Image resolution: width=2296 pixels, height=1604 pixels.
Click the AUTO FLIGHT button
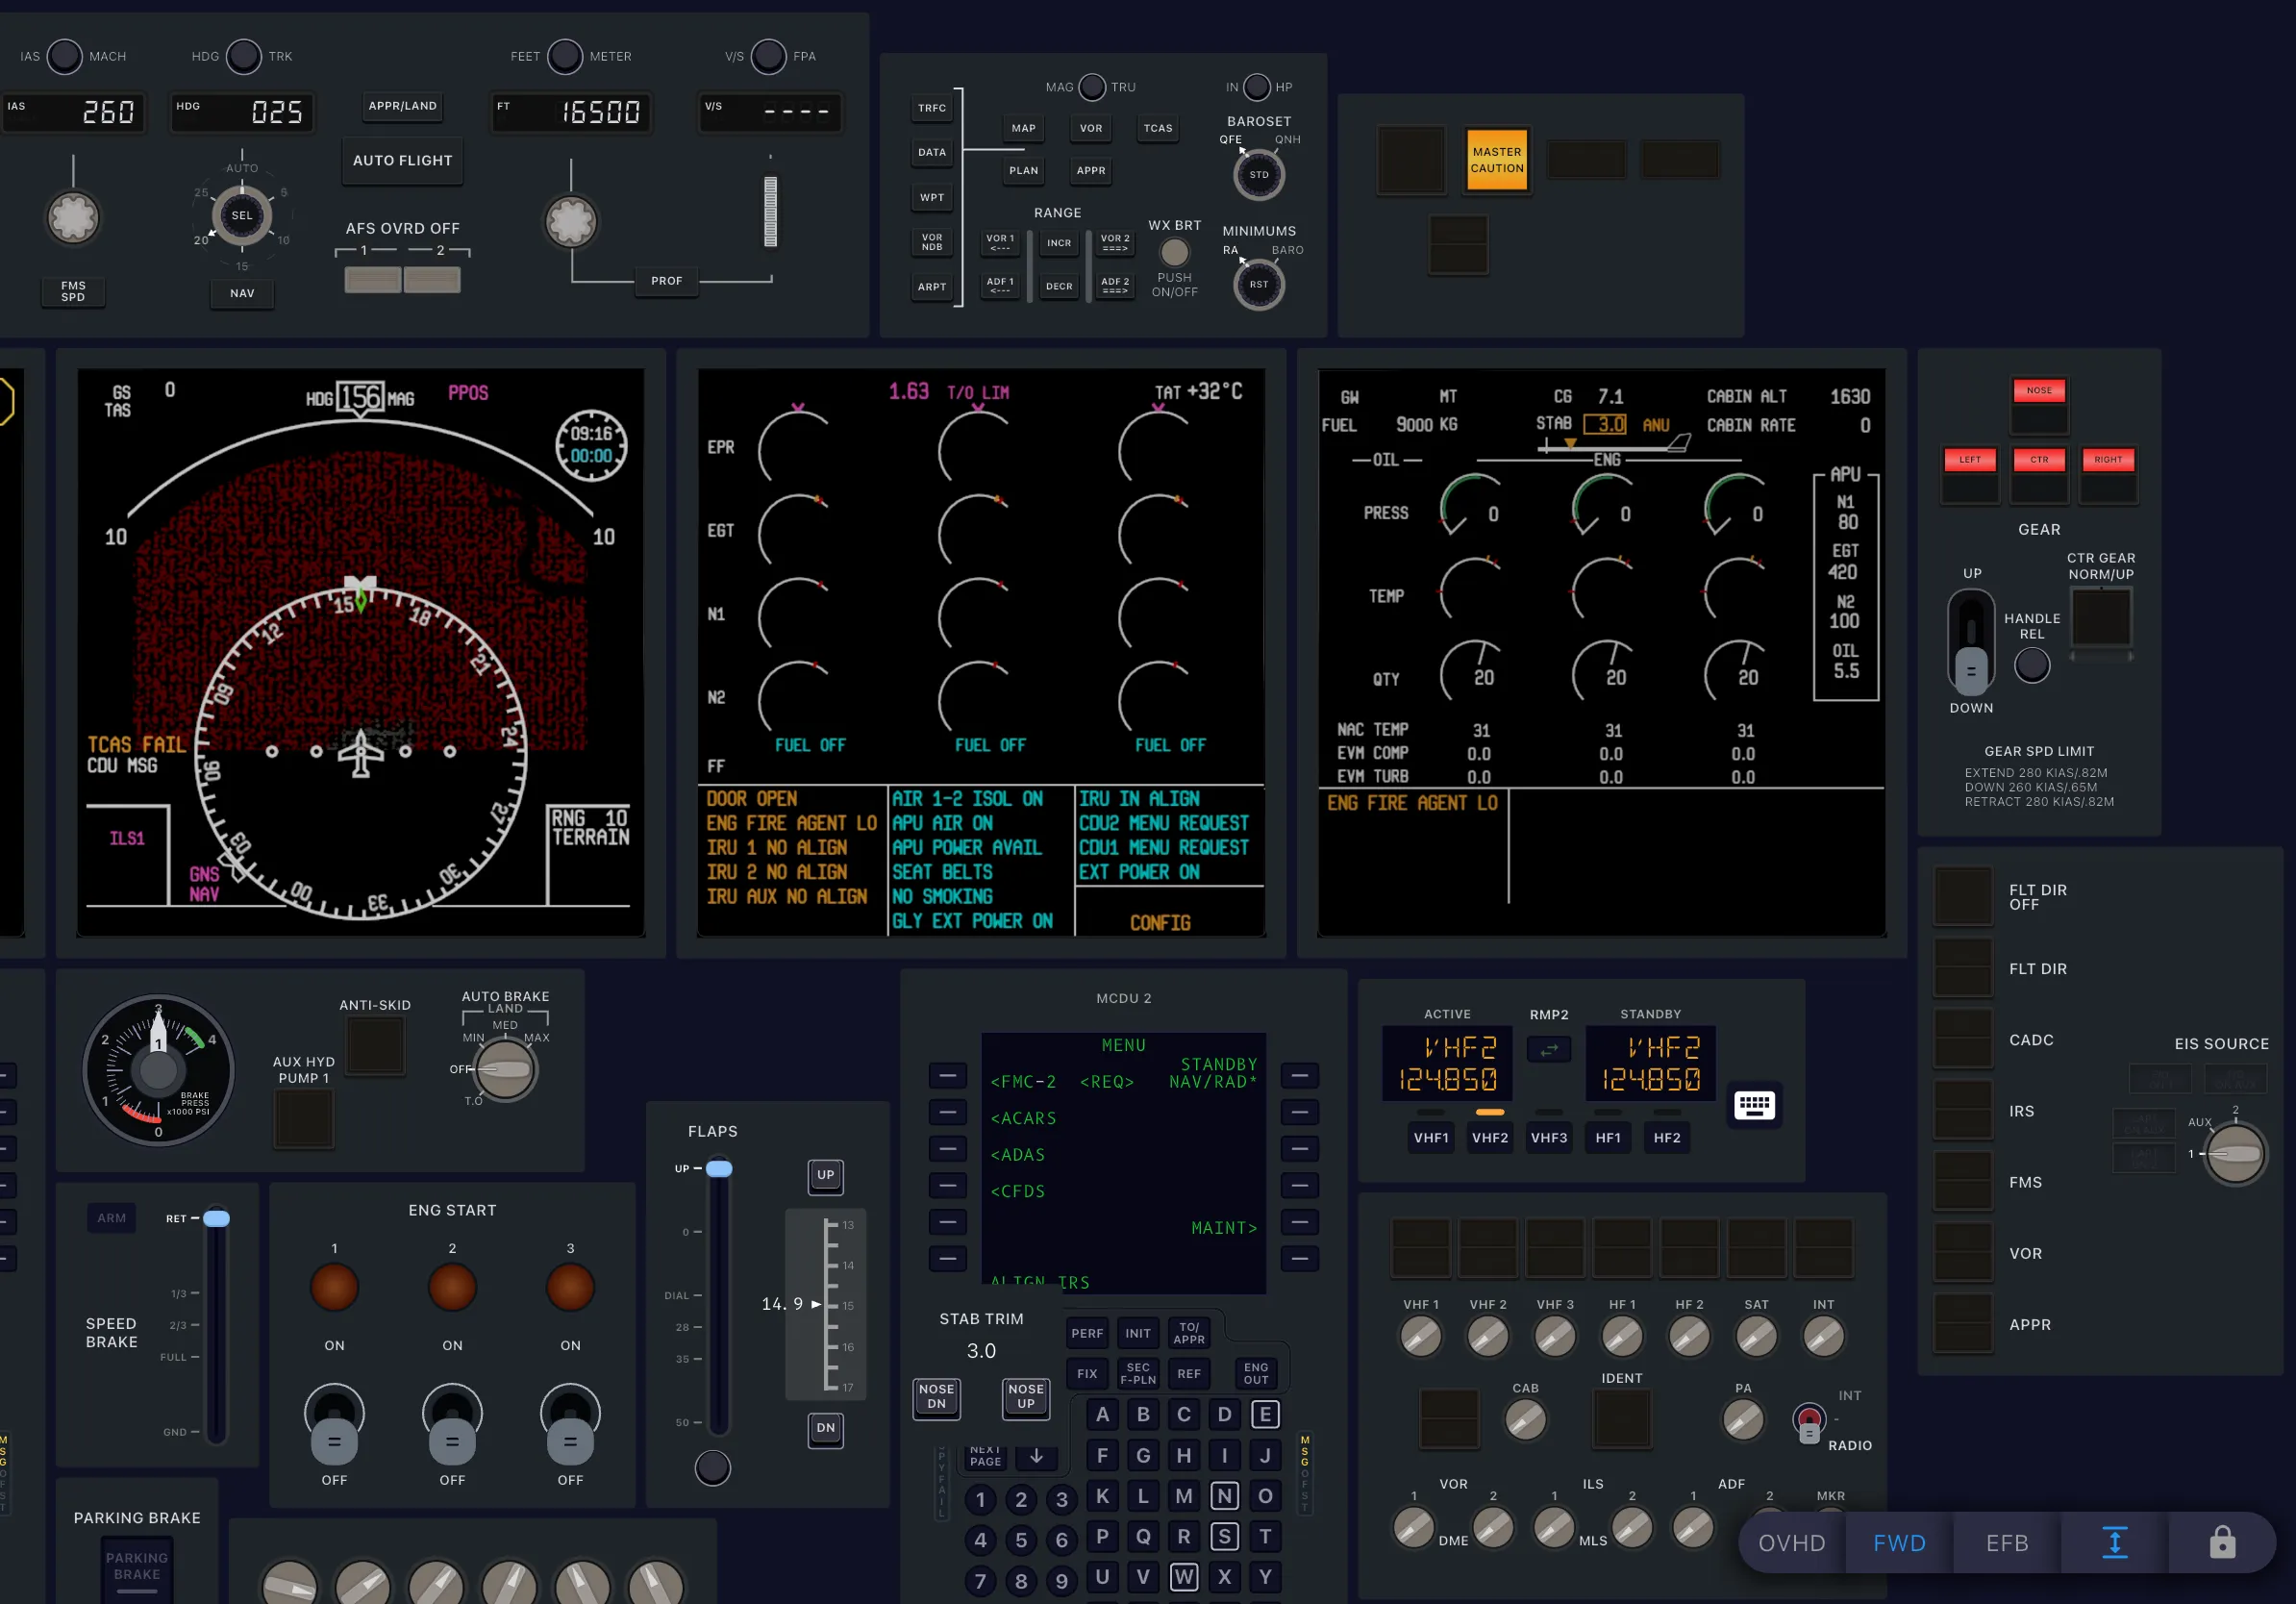[402, 160]
